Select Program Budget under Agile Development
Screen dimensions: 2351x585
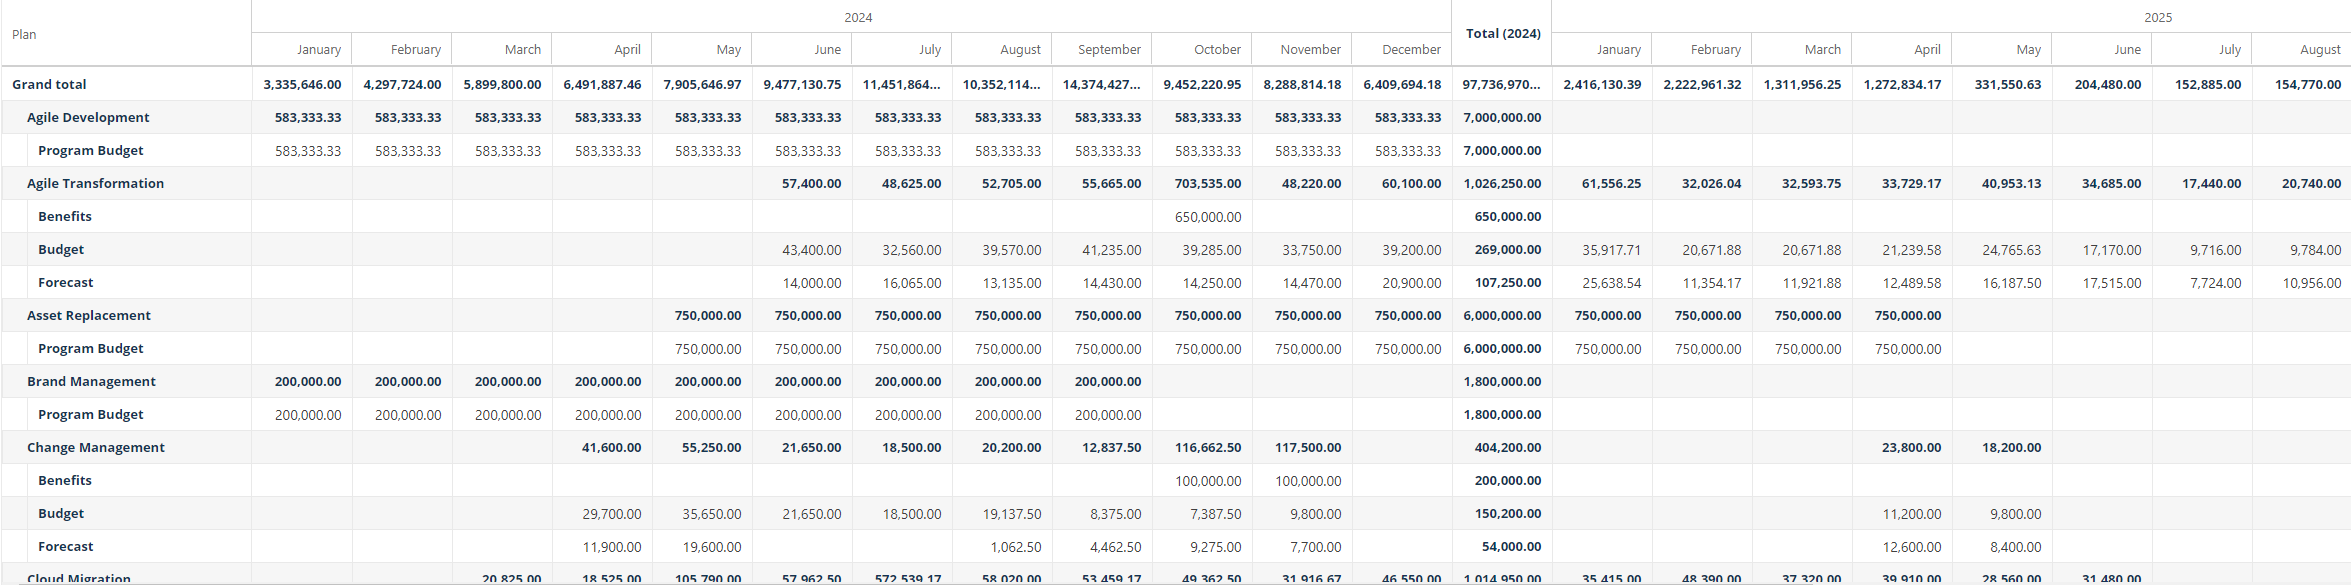91,150
